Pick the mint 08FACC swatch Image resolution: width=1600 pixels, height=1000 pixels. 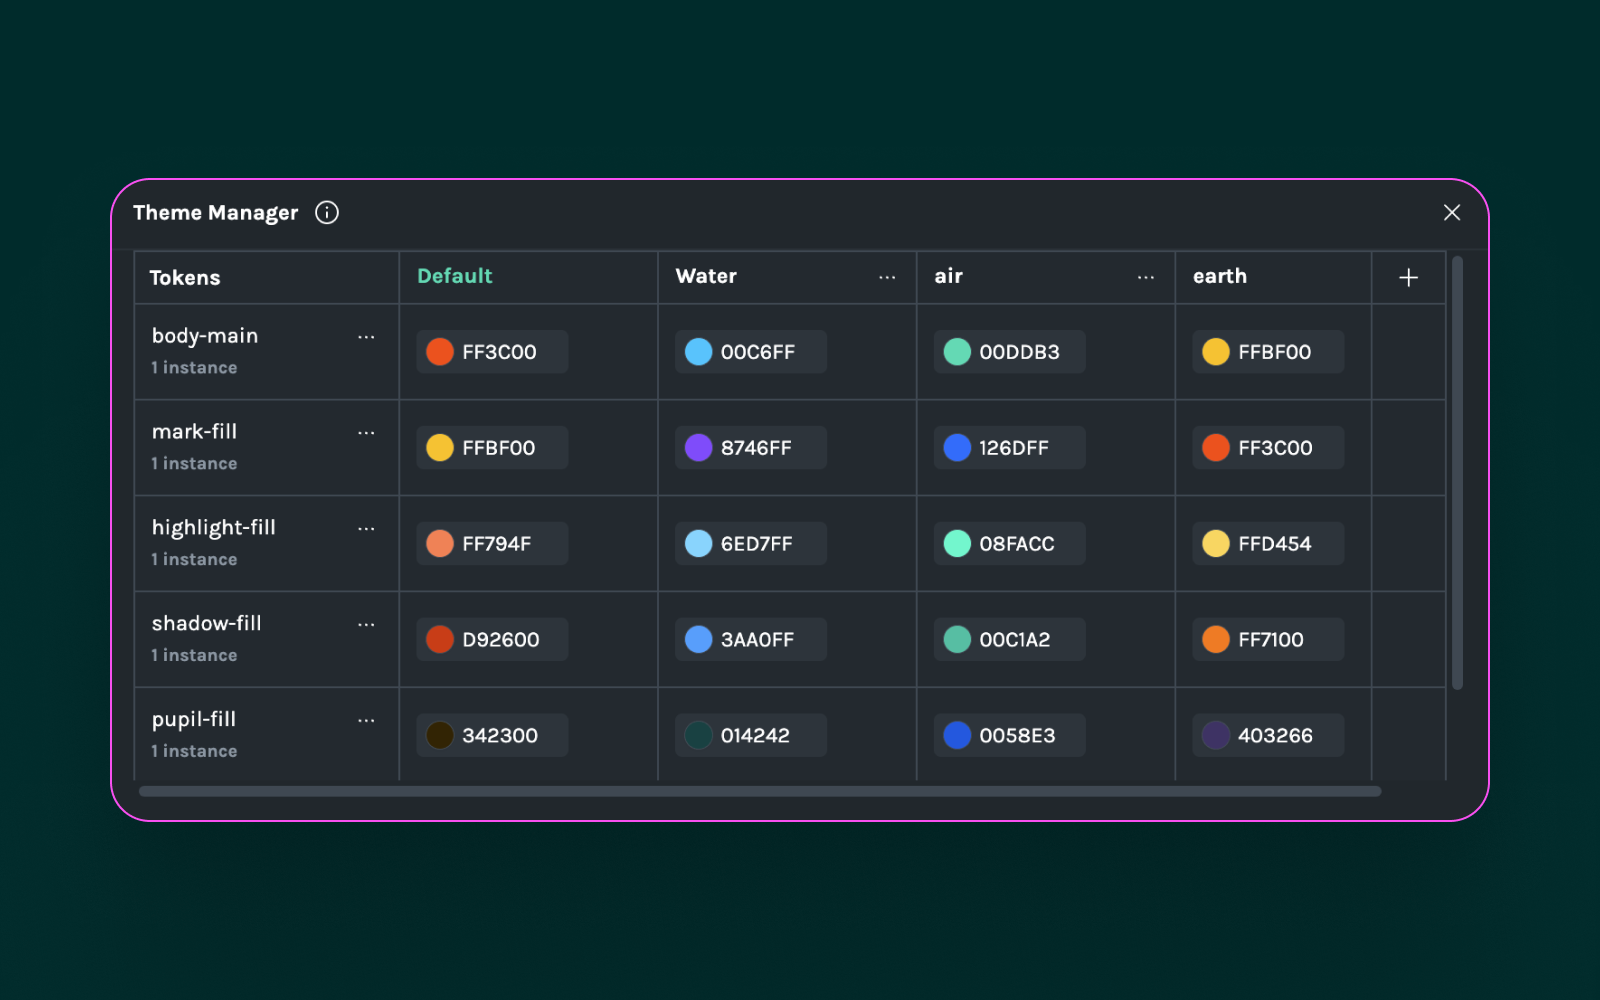click(x=958, y=544)
